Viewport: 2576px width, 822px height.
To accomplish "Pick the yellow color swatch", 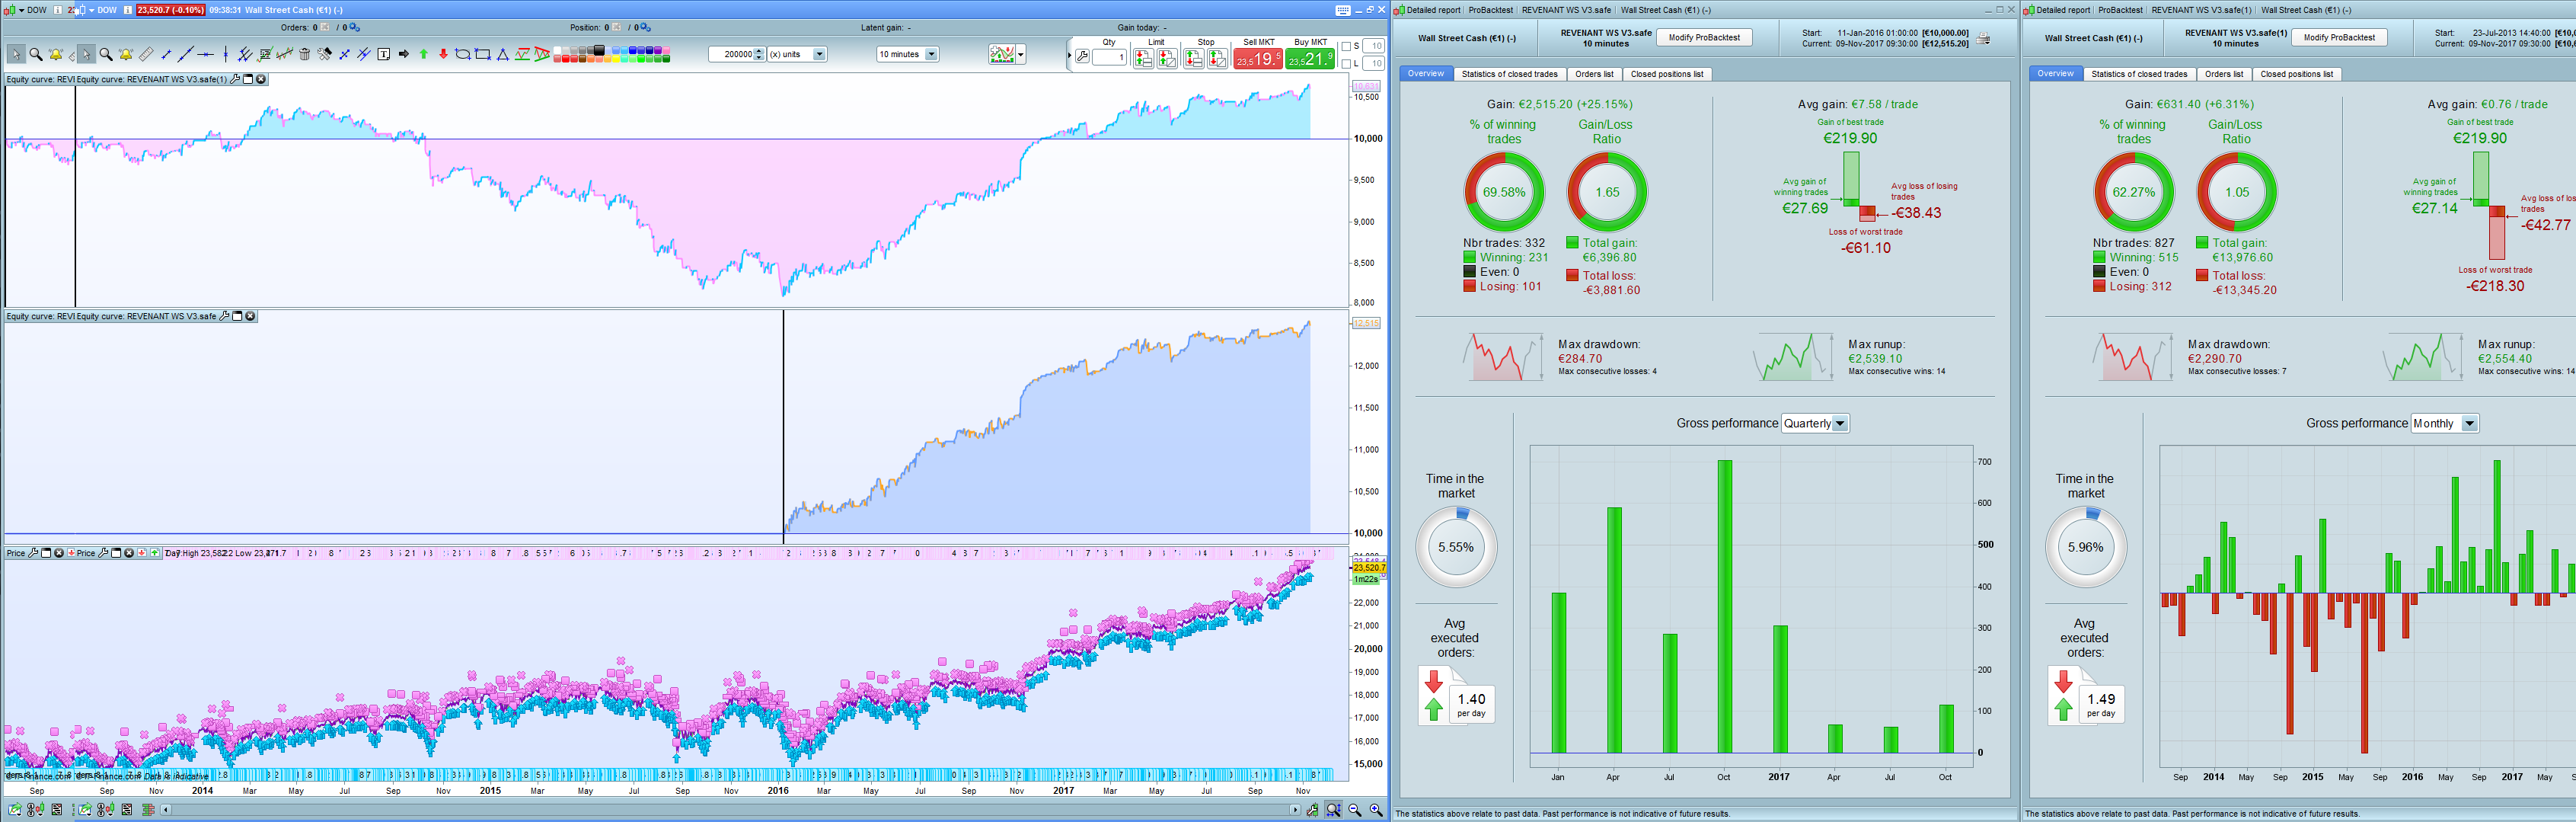I will (x=616, y=58).
